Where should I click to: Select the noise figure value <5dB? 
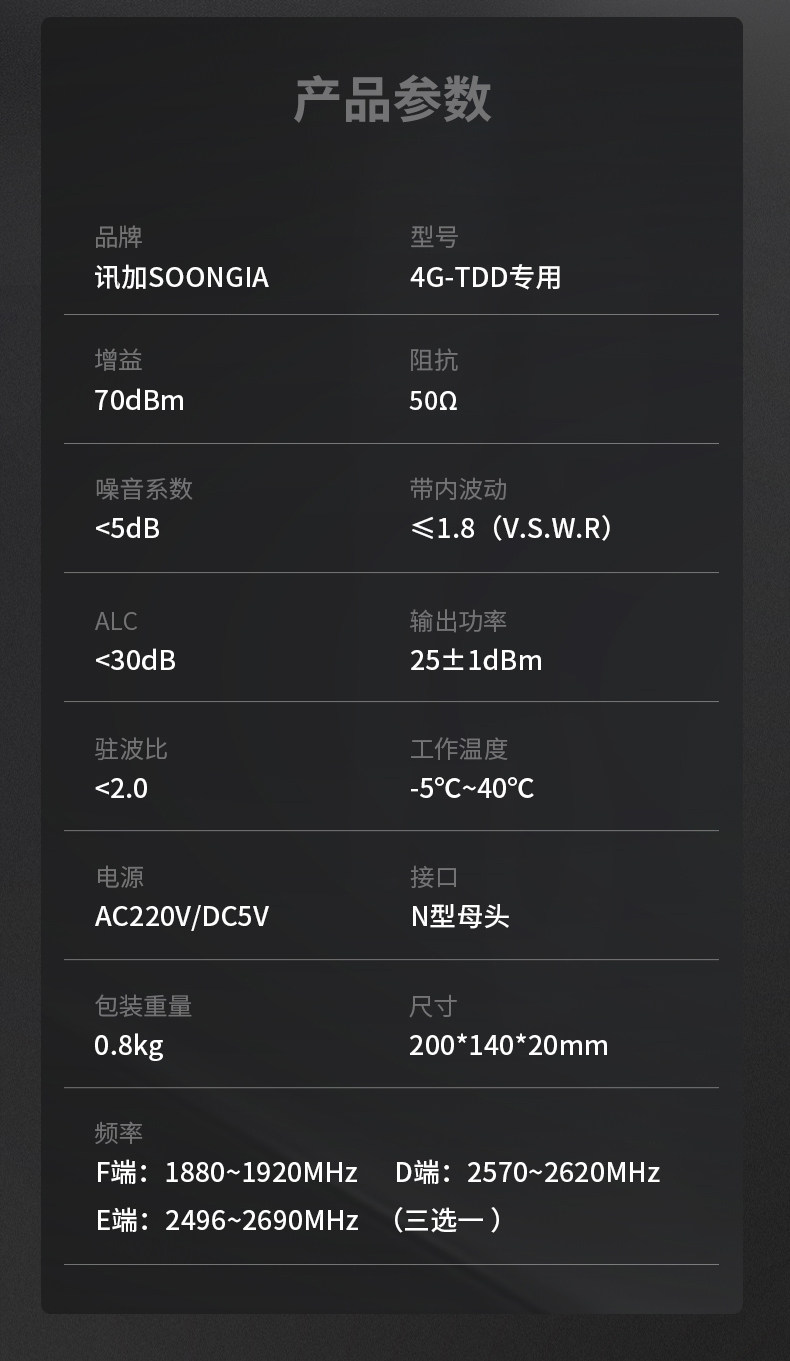(127, 528)
